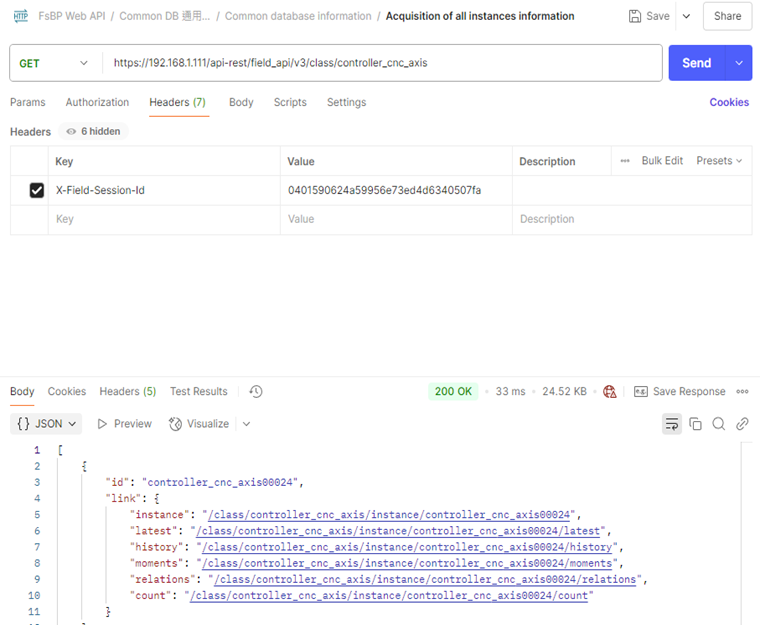Open headers table options ellipsis
760x625 pixels.
pos(625,160)
